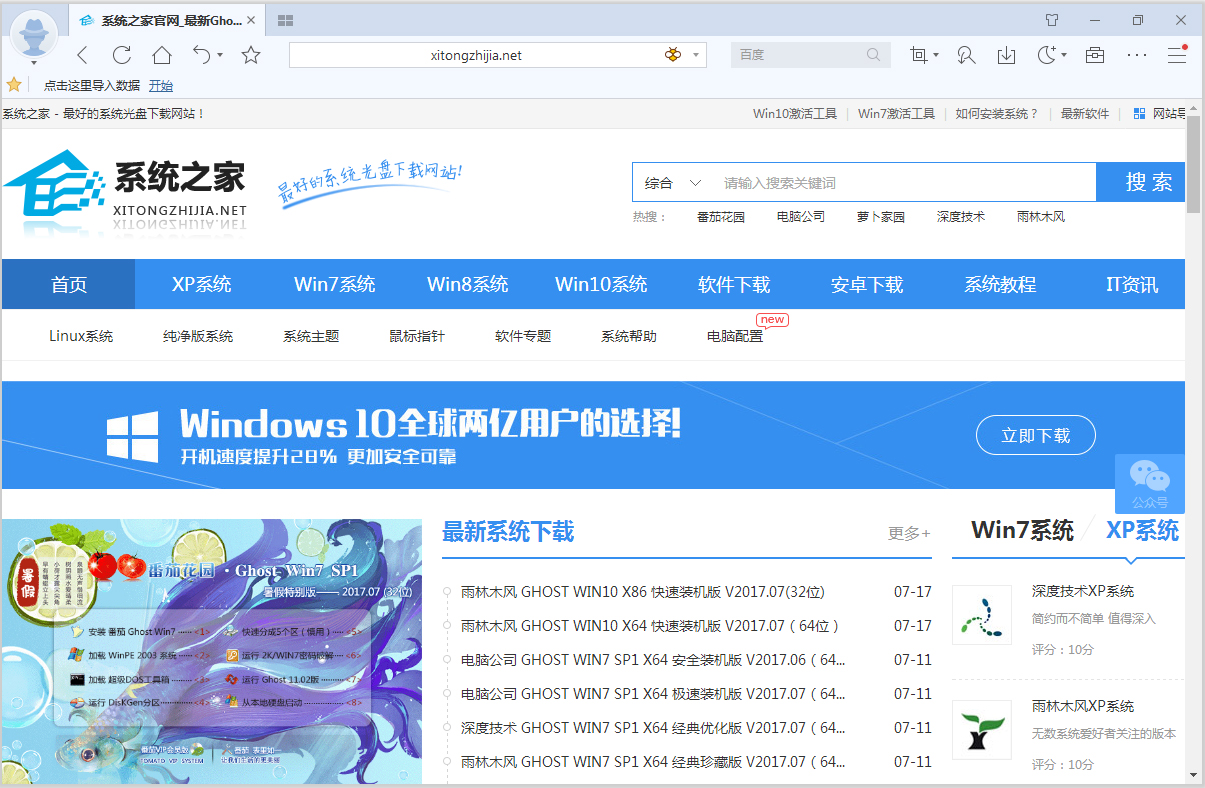The height and width of the screenshot is (788, 1205).
Task: Expand the screenshot tool dropdown arrow
Action: pos(936,55)
